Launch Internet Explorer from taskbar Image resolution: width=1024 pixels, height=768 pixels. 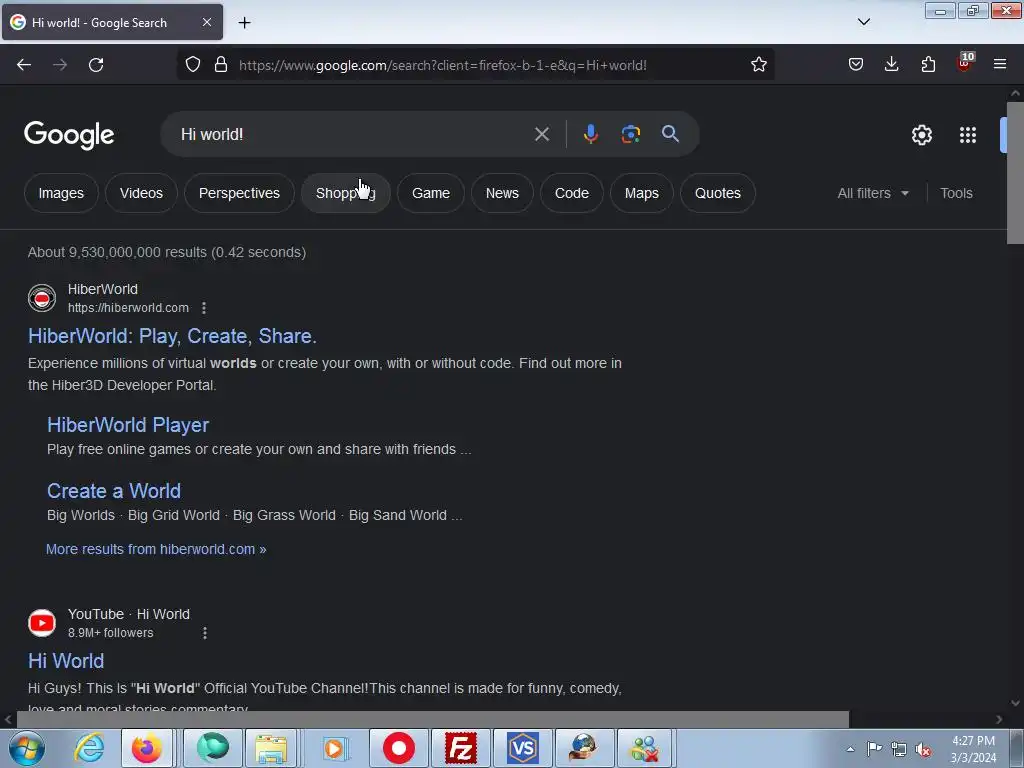click(89, 748)
